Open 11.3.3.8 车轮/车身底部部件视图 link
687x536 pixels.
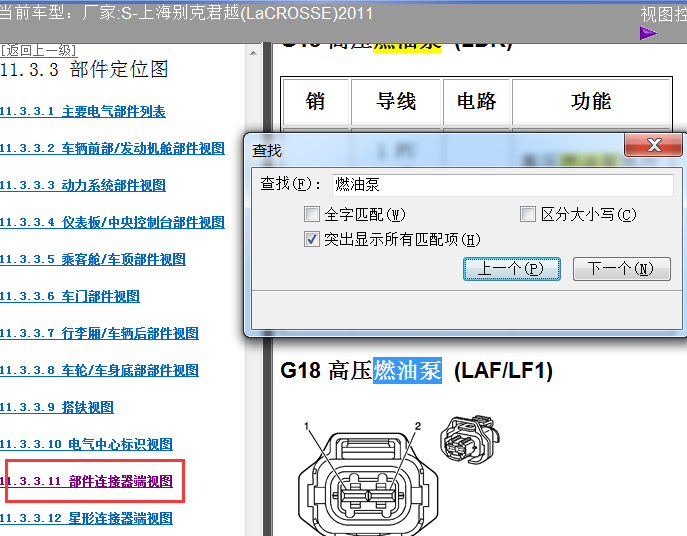tap(99, 370)
